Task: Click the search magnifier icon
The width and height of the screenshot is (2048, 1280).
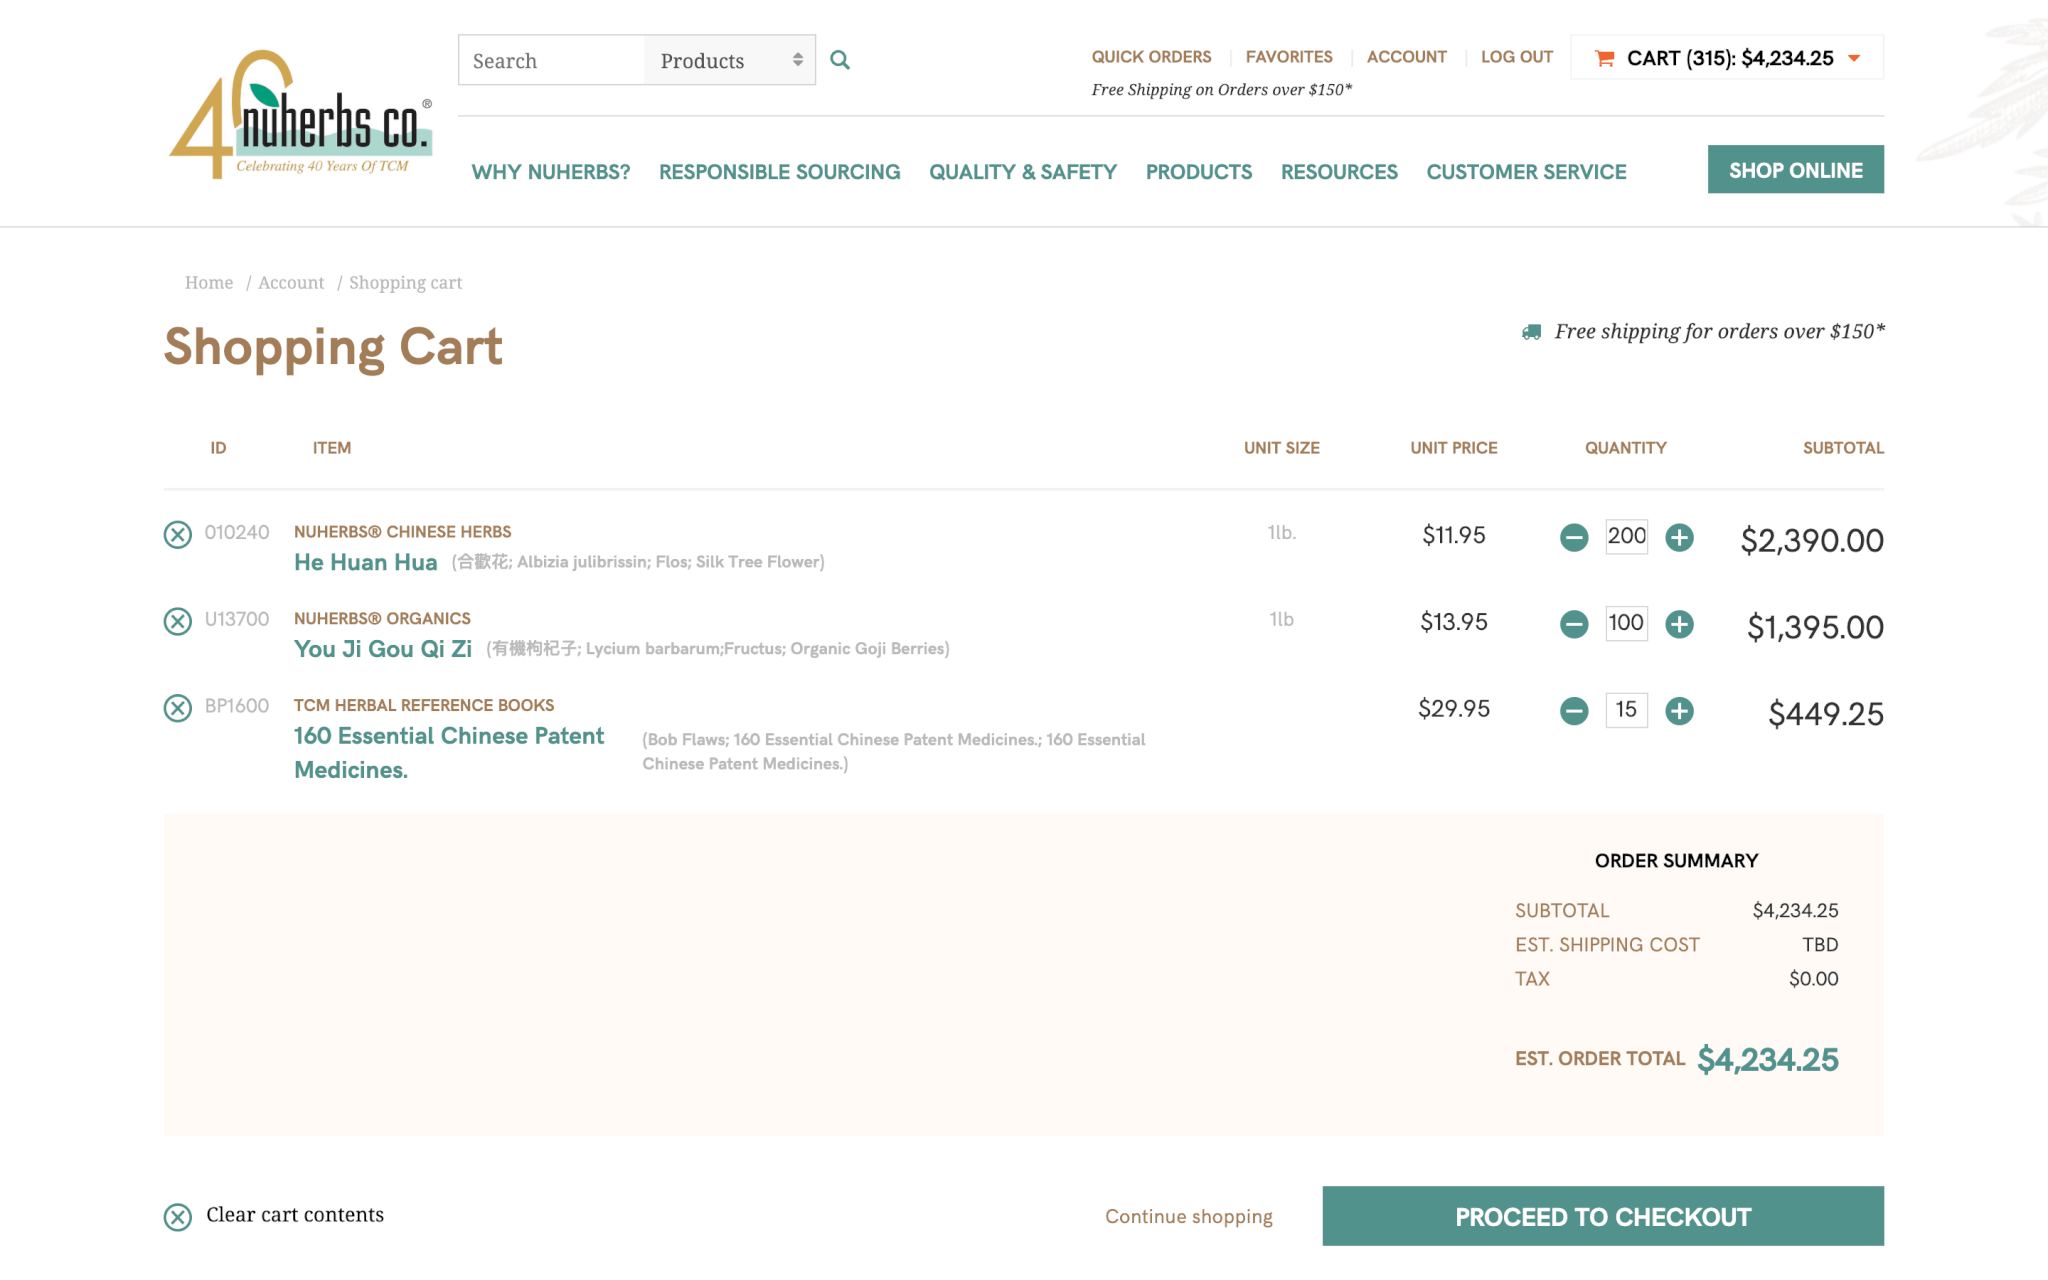Action: click(840, 60)
